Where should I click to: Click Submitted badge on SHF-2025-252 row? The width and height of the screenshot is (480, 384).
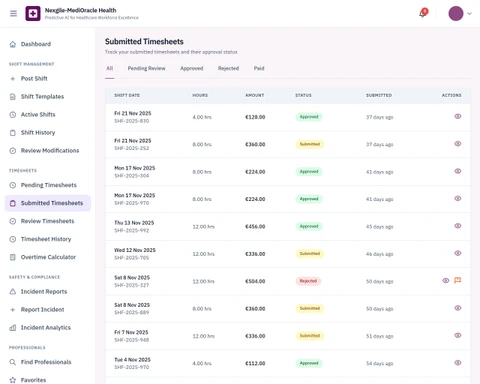pos(310,144)
